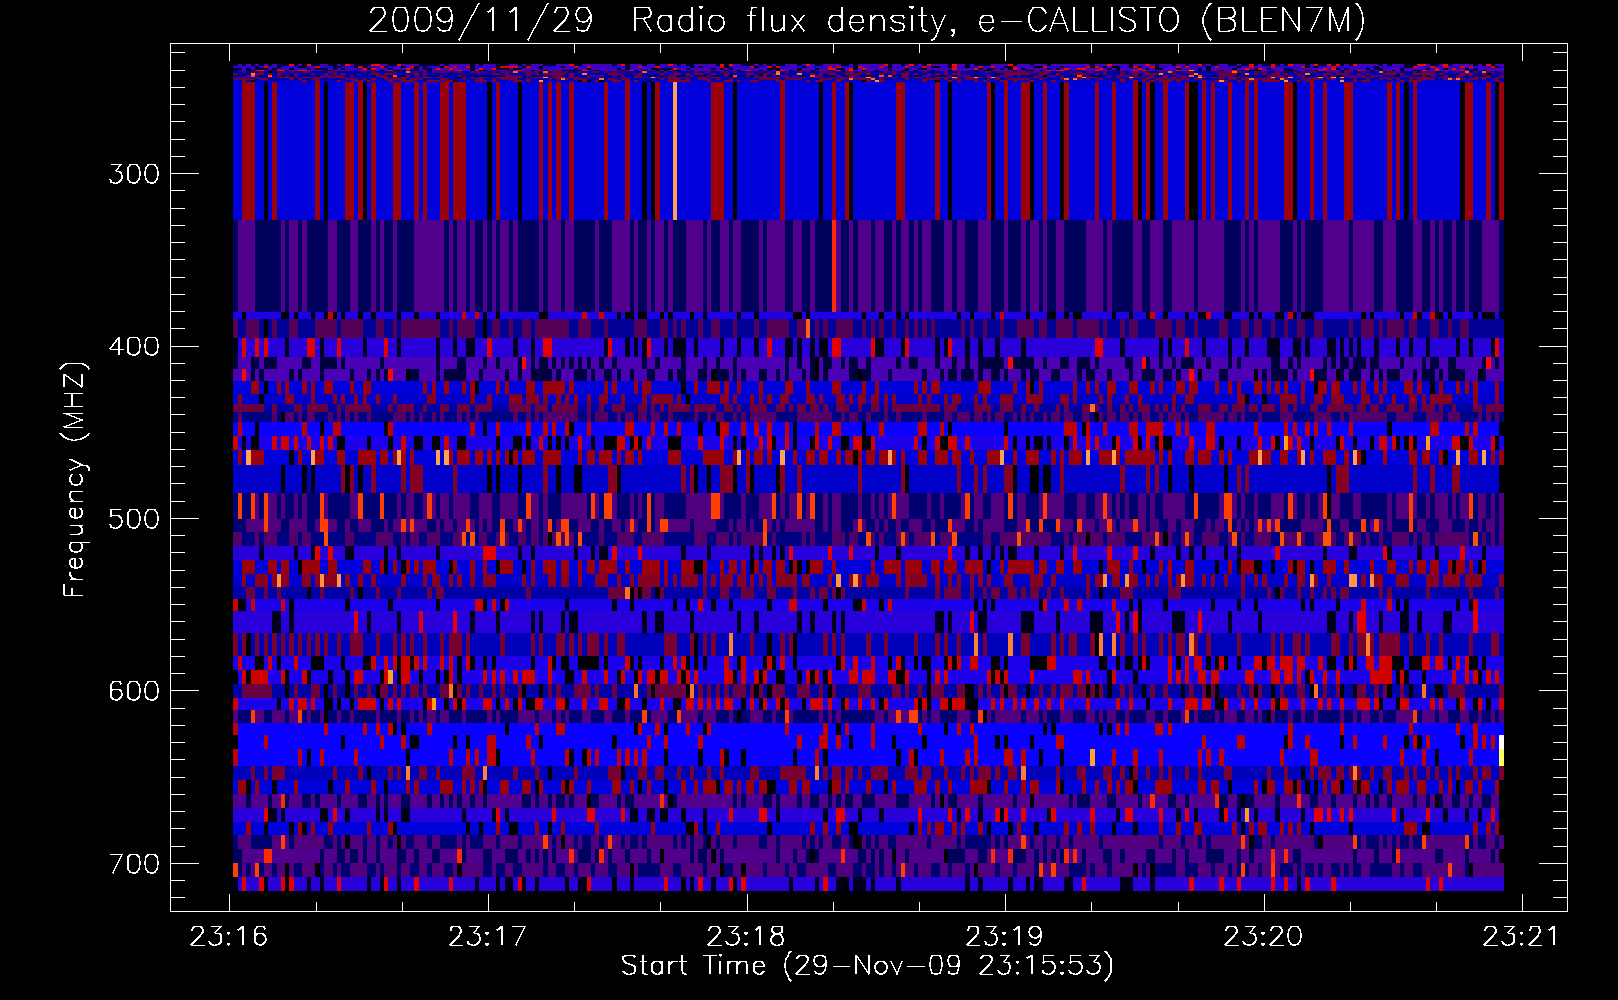This screenshot has height=1000, width=1618.
Task: Click the 23:17 time tick label
Action: pos(487,936)
